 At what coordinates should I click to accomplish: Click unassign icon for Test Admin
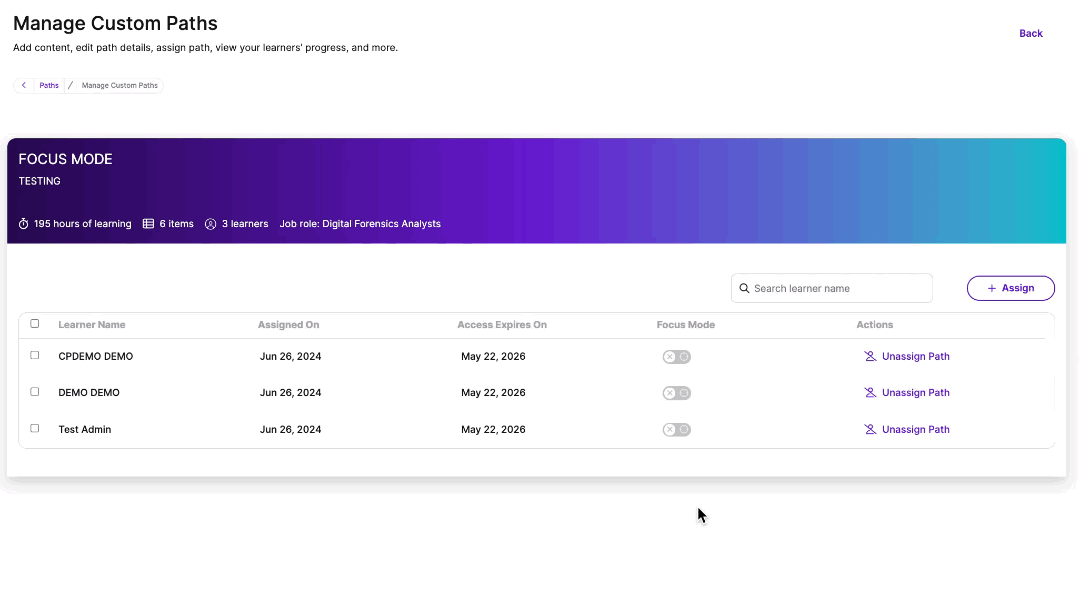pyautogui.click(x=870, y=430)
